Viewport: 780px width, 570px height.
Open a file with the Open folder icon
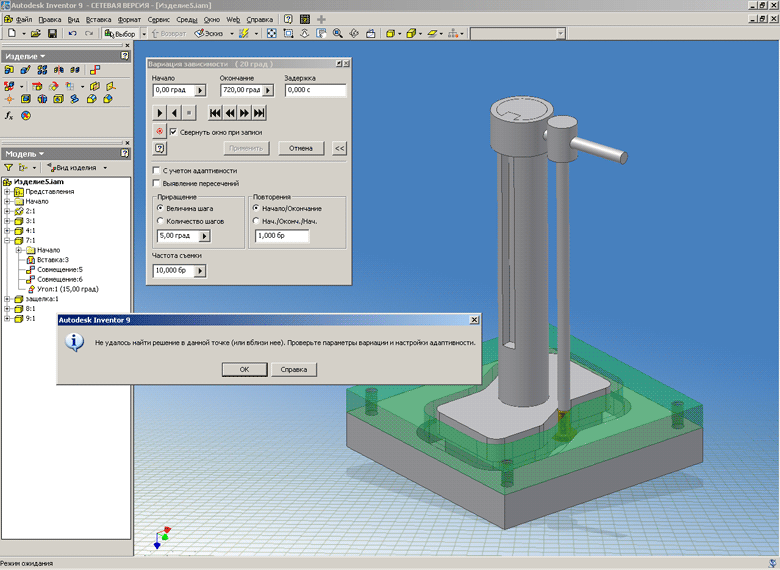click(x=35, y=33)
